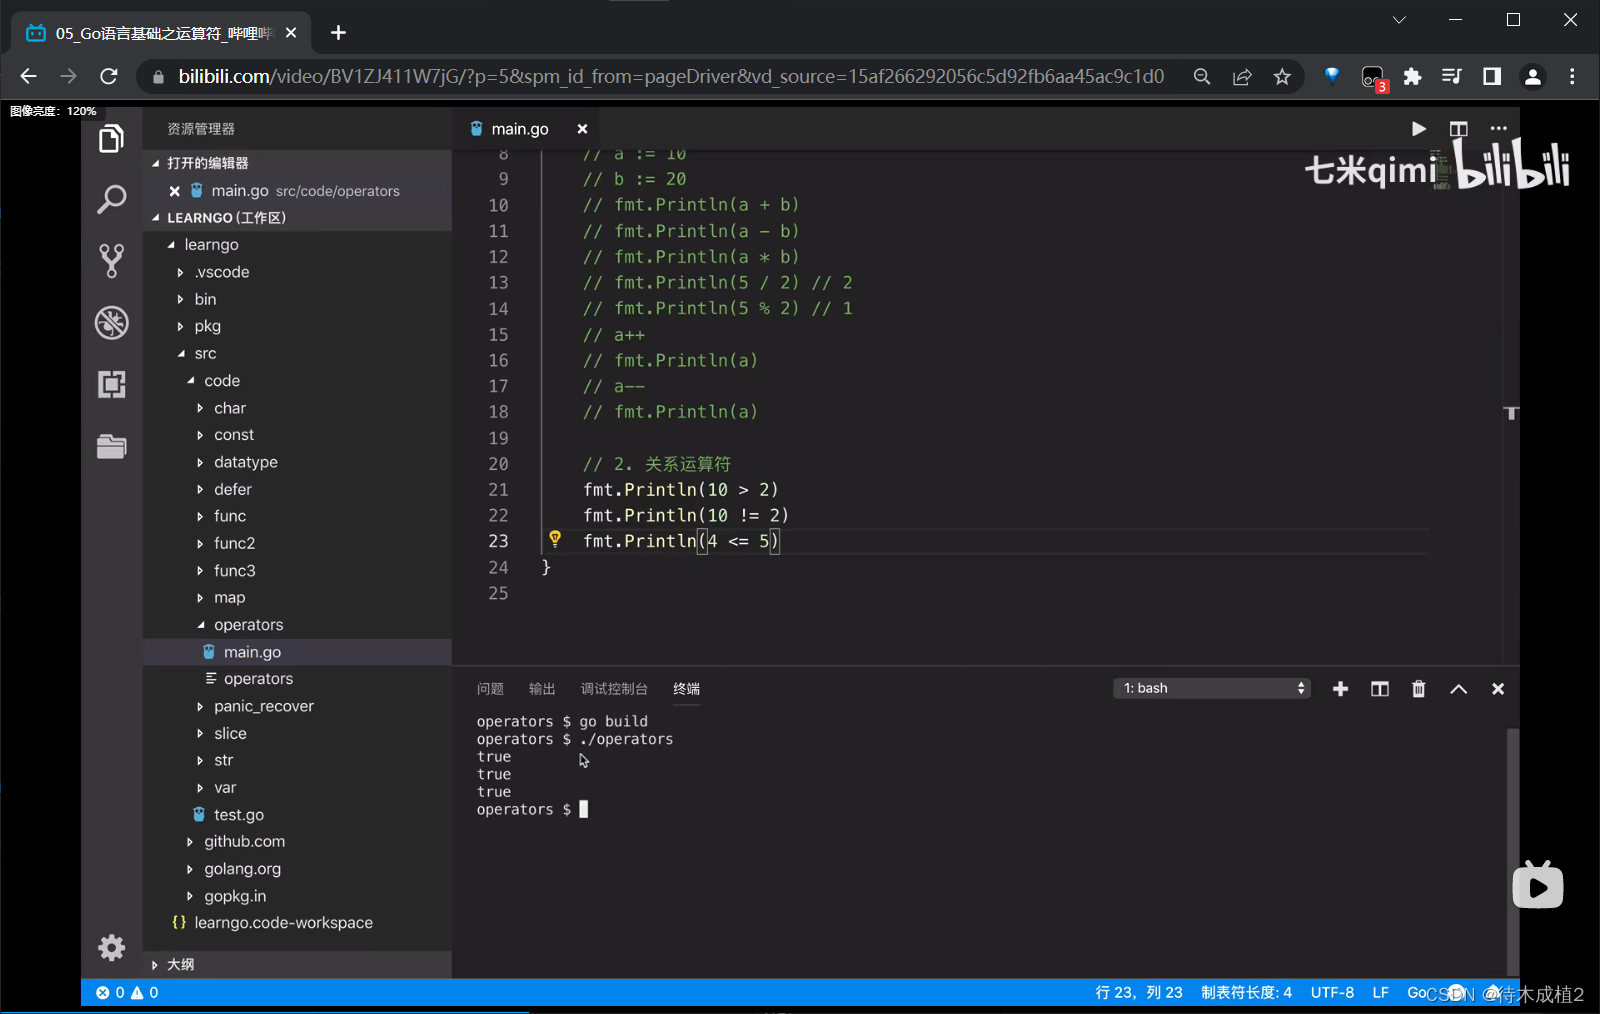Image resolution: width=1600 pixels, height=1014 pixels.
Task: Open the Debug view icon
Action: 111,322
